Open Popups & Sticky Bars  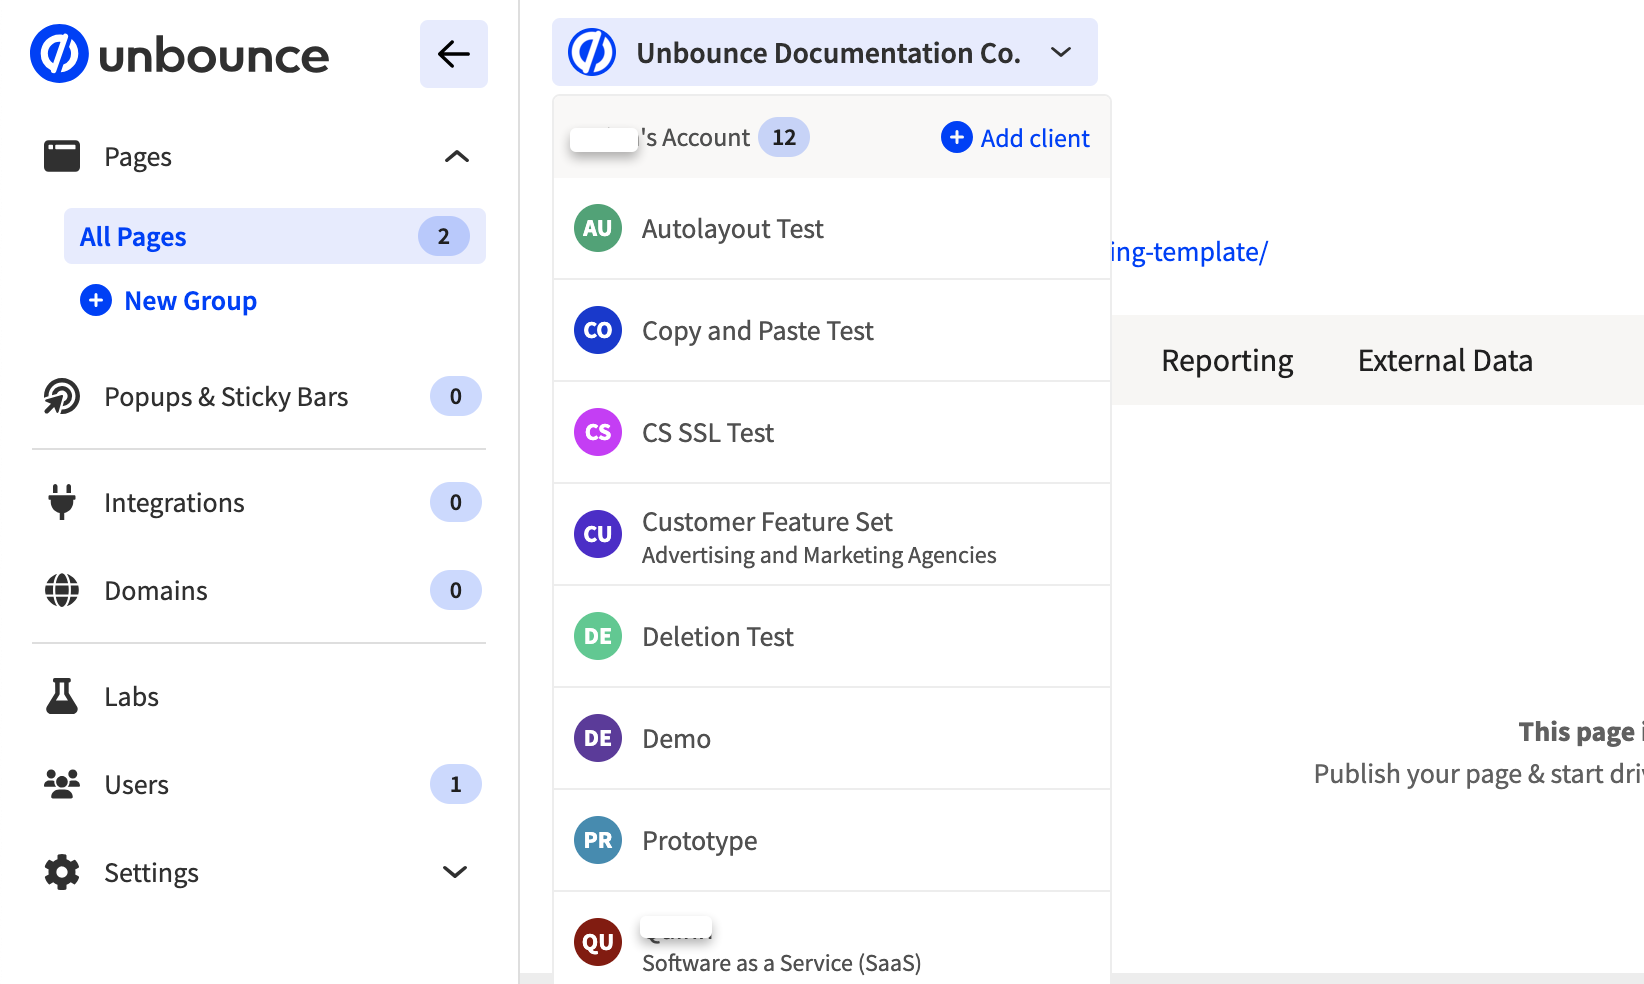(226, 396)
